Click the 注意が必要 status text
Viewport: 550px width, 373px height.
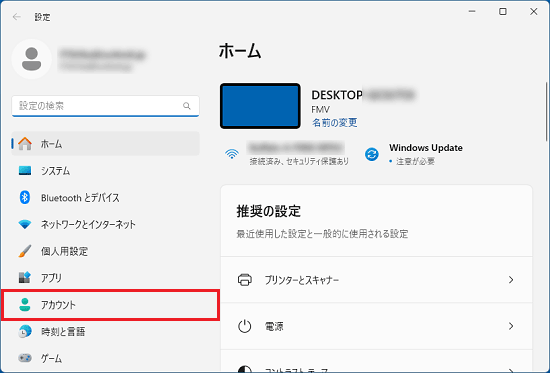pyautogui.click(x=415, y=161)
